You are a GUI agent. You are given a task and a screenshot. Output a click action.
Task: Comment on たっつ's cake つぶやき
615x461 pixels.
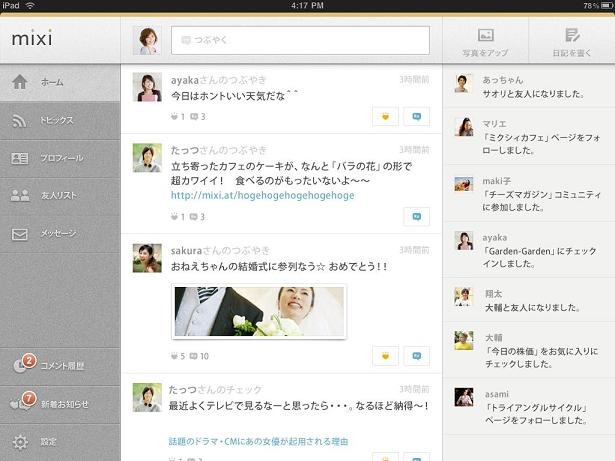coord(417,217)
